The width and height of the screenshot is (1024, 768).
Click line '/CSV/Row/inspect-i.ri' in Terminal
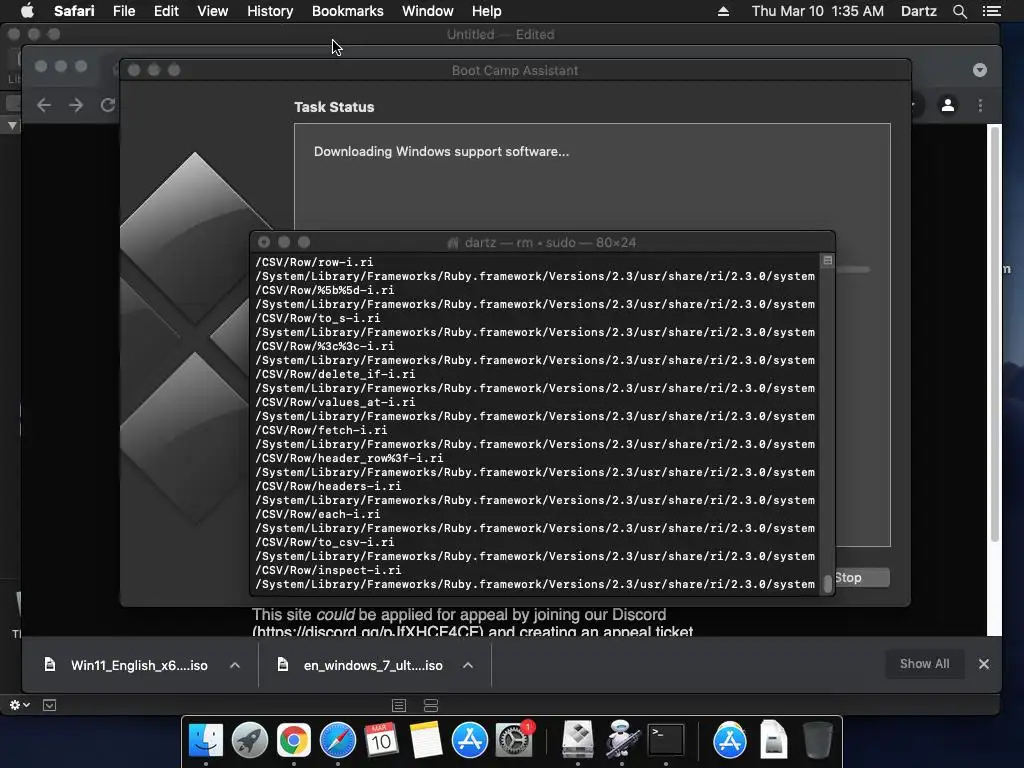pos(328,570)
